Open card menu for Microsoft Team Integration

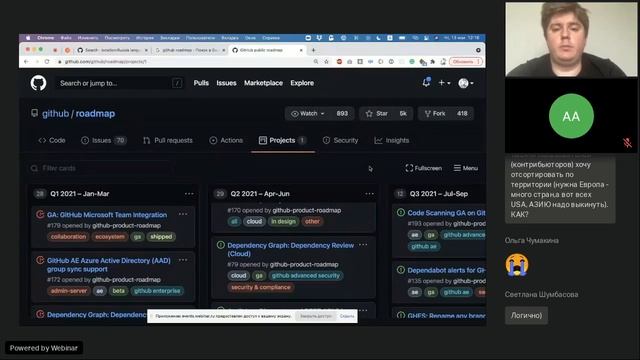[x=183, y=214]
